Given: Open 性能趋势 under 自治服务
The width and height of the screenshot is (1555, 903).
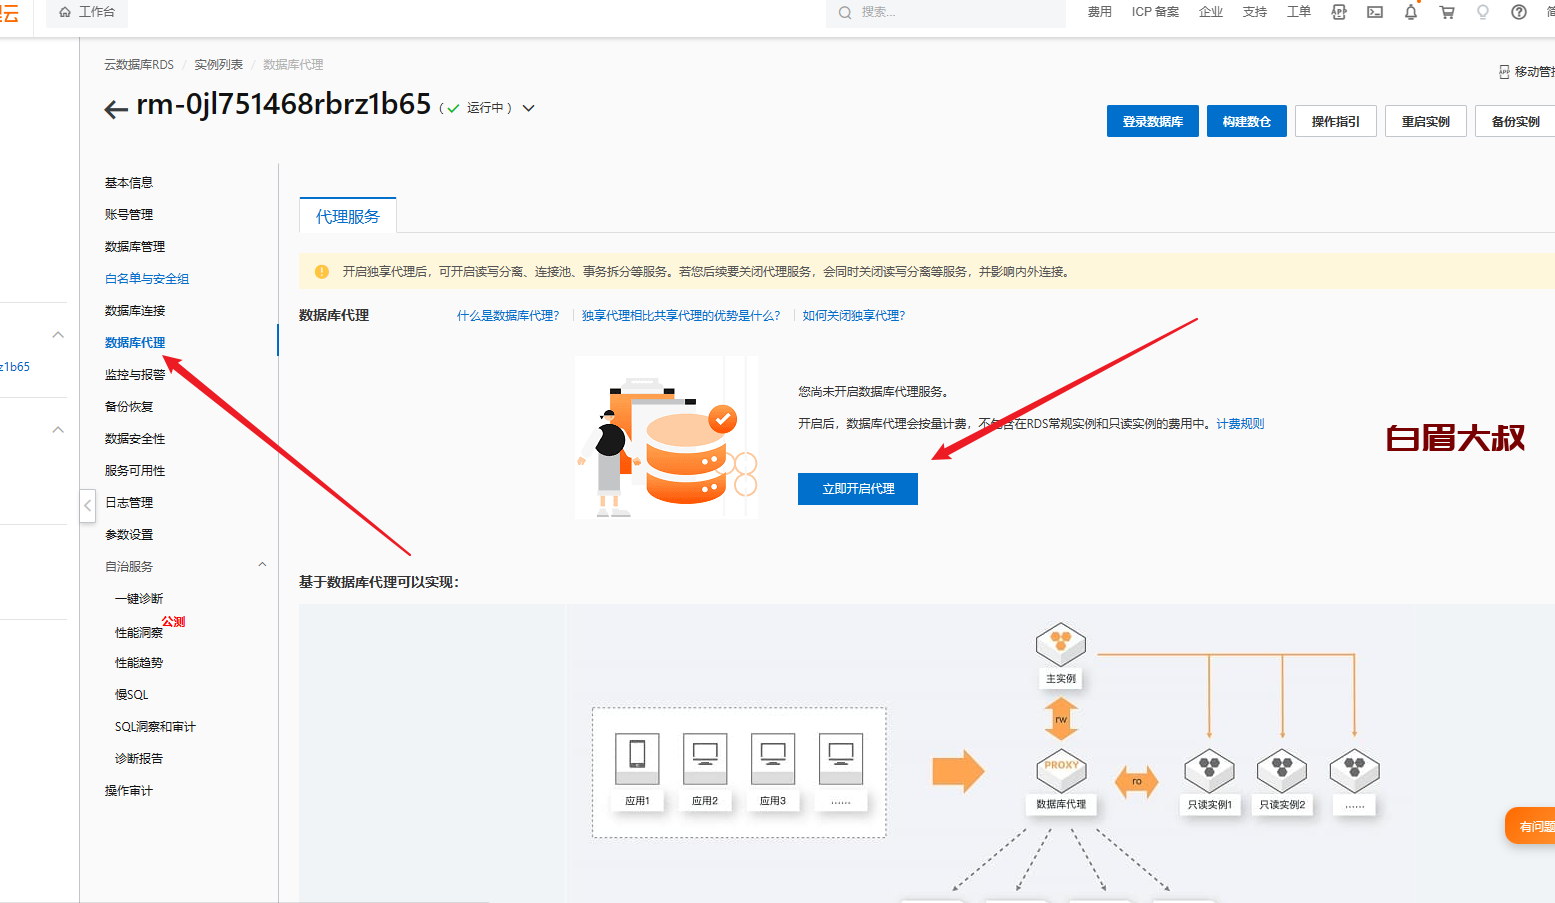Looking at the screenshot, I should tap(139, 663).
